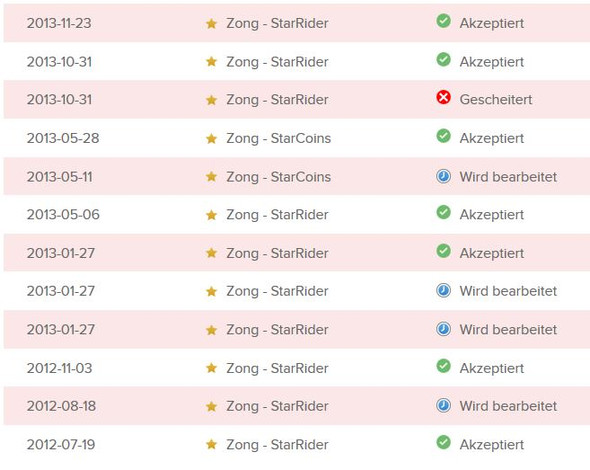Viewport: 590px width, 470px height.
Task: Click the gold star on the 2012-08-18 row
Action: point(211,406)
